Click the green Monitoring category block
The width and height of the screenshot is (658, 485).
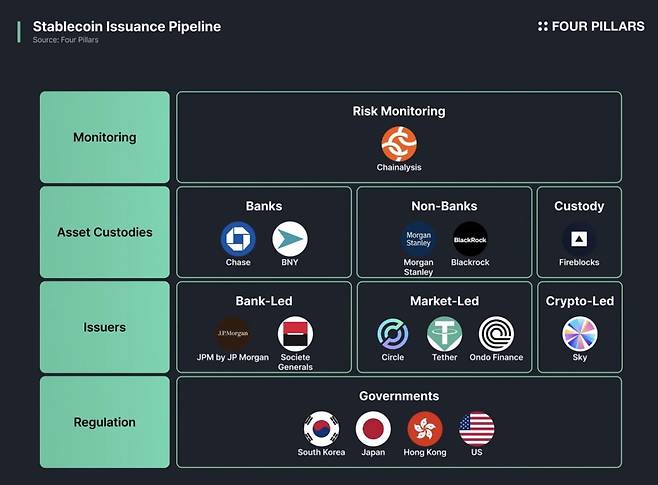[x=105, y=138]
